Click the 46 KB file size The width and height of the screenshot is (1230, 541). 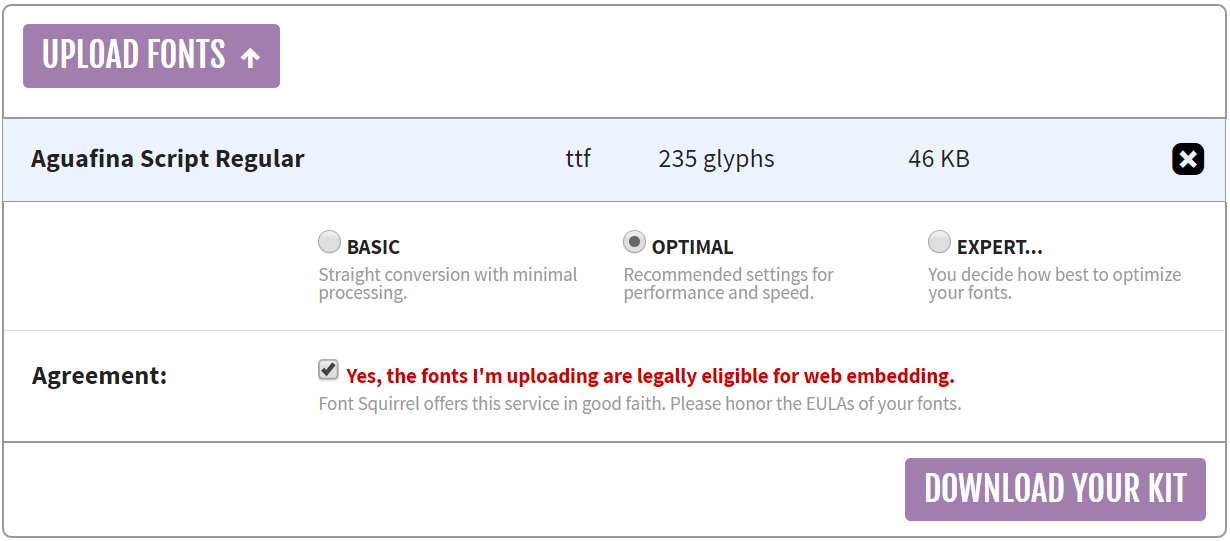[938, 159]
